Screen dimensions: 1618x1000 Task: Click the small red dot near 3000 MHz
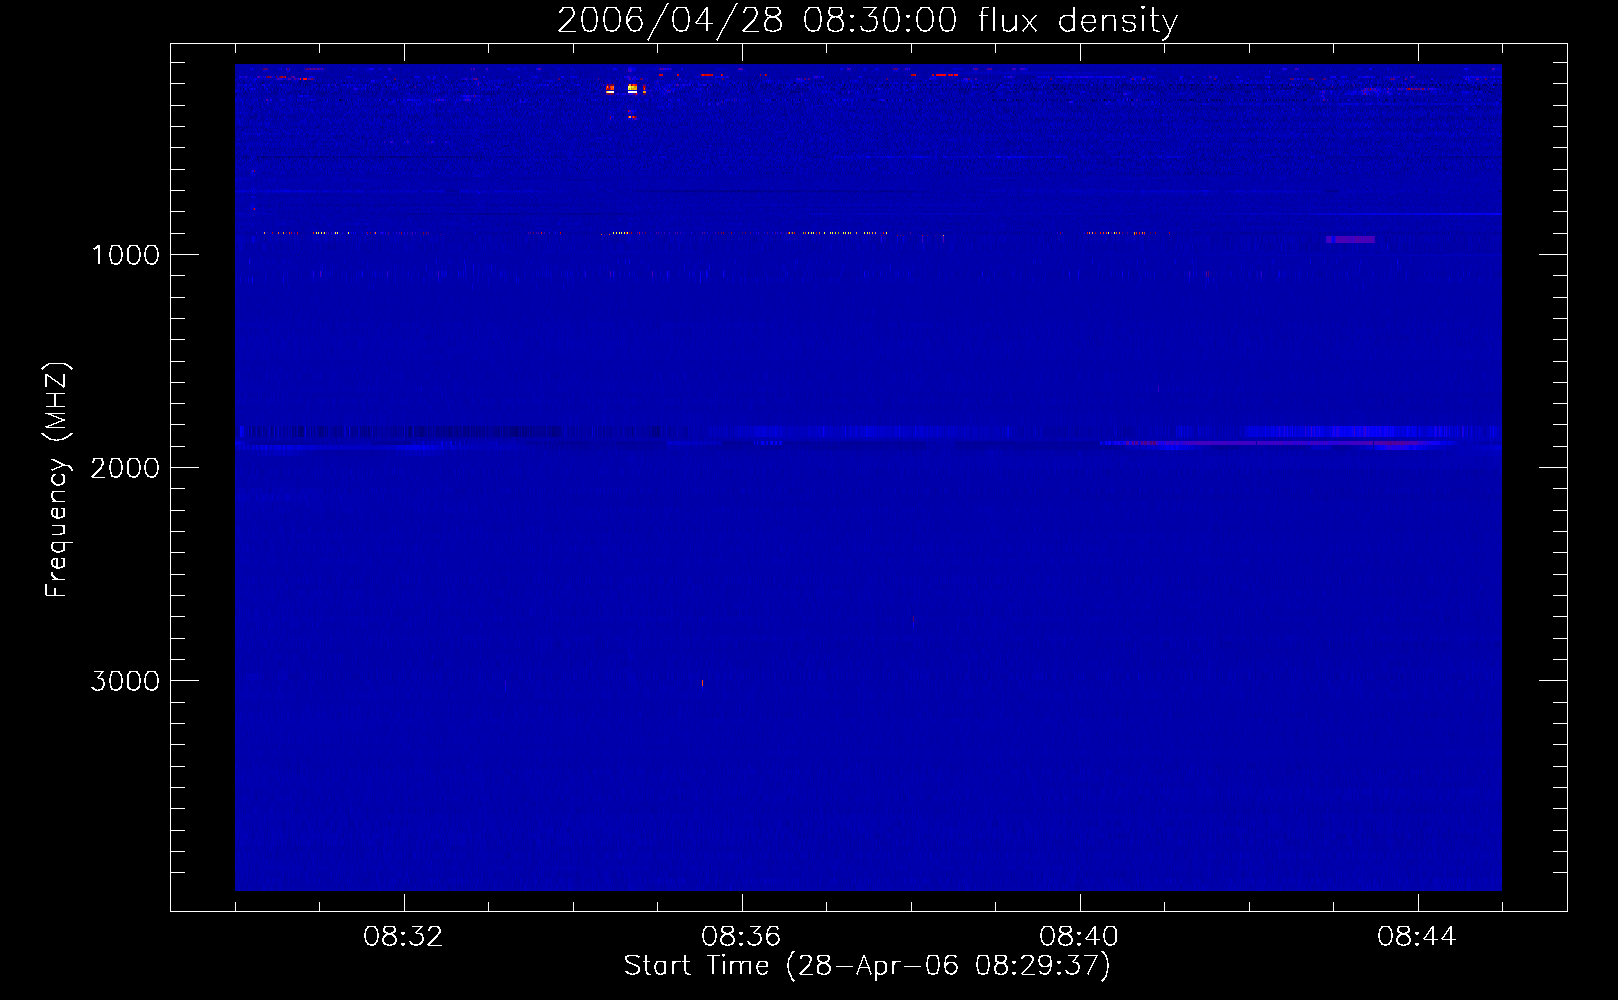(x=702, y=683)
